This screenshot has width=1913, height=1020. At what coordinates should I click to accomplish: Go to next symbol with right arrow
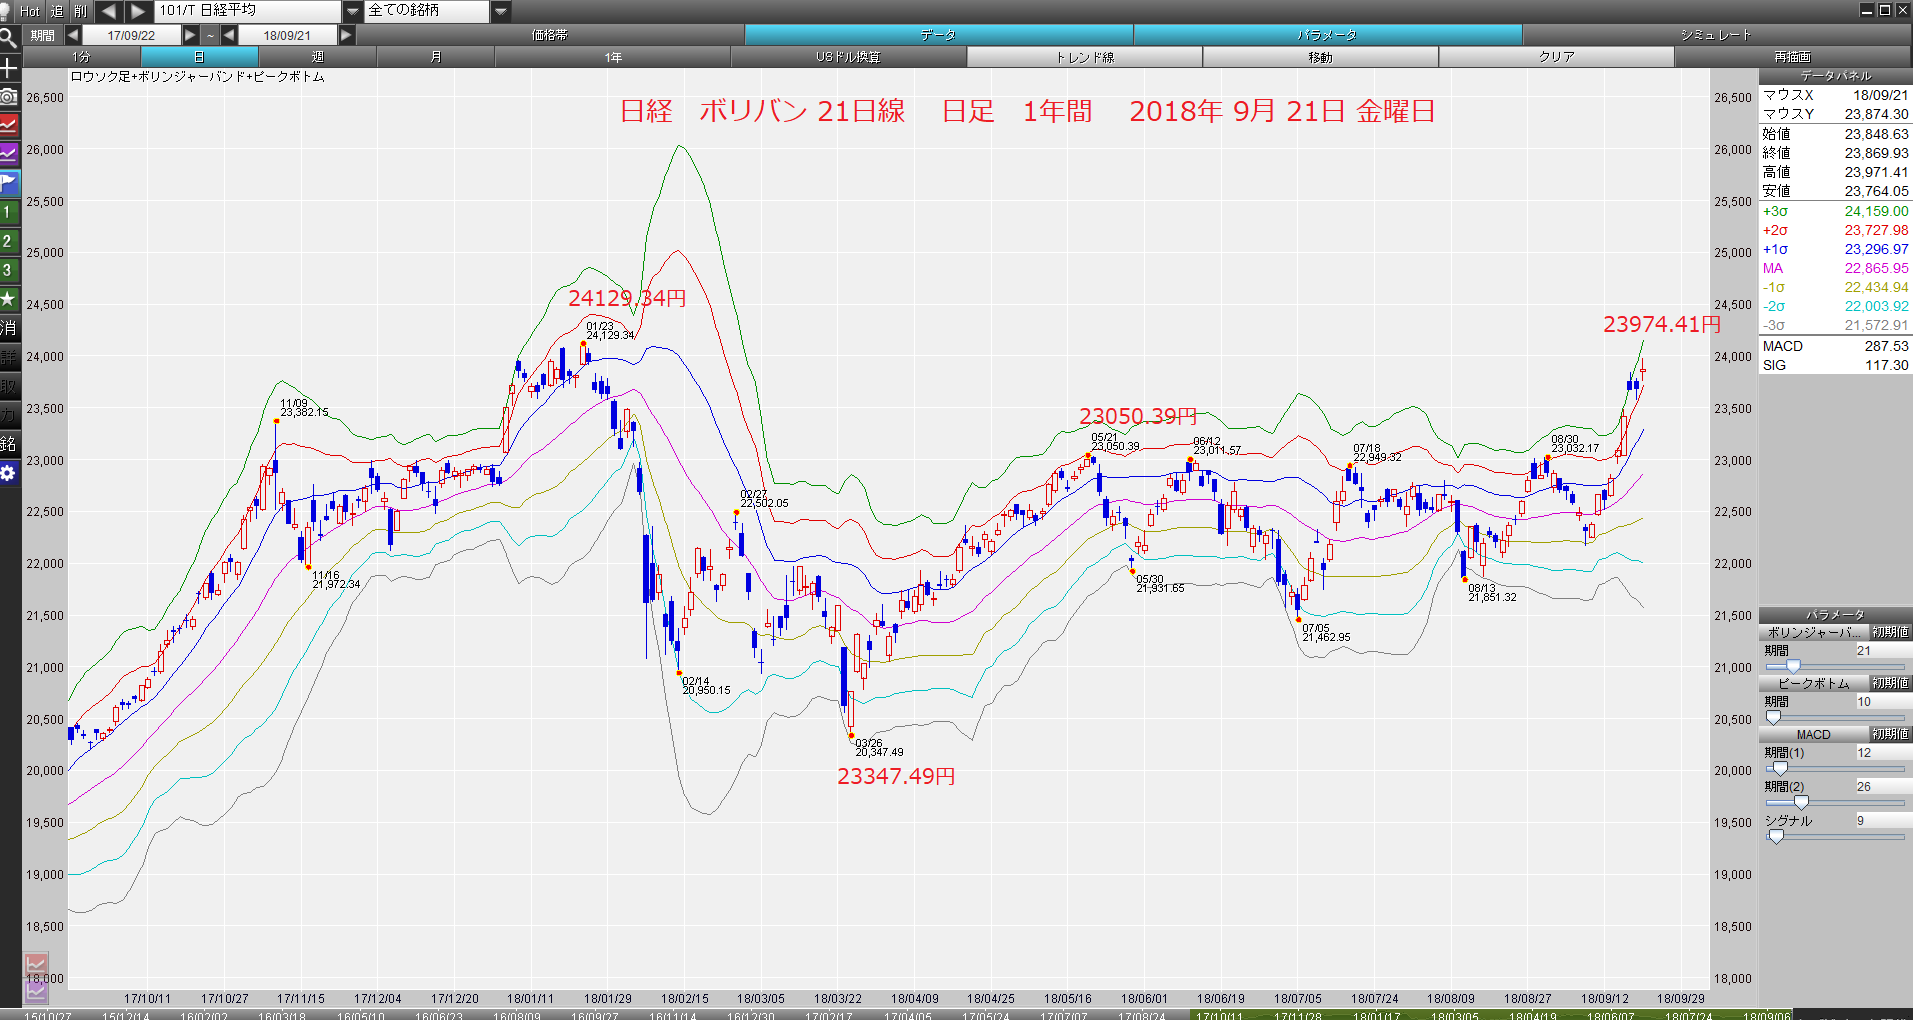click(x=138, y=11)
